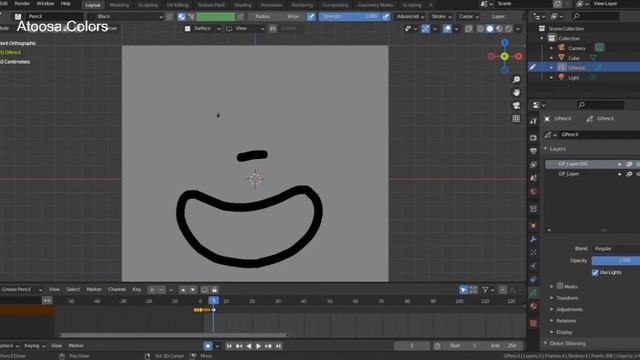Click the green Y axis gizmo dot
Viewport: 640px width, 360px height.
click(505, 56)
